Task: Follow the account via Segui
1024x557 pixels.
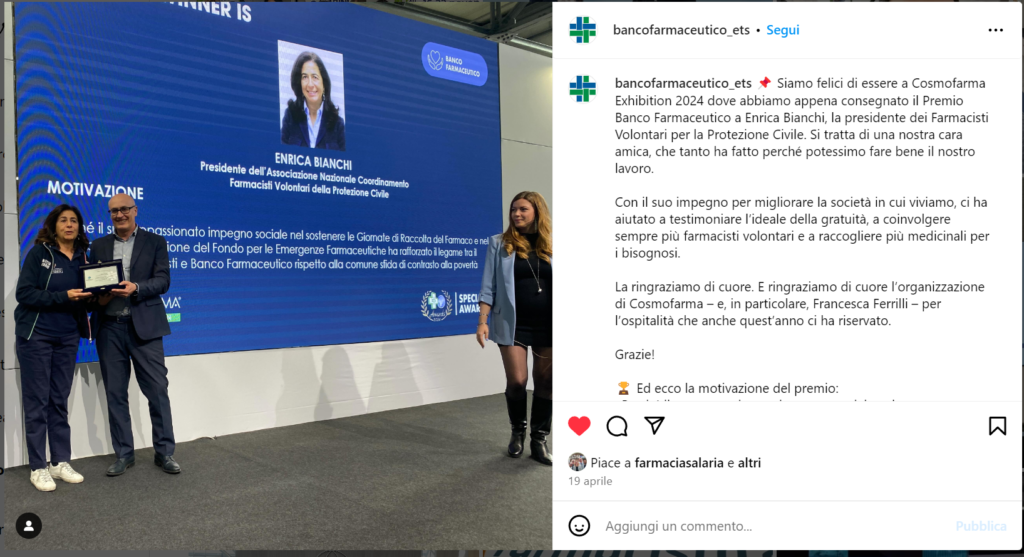Action: (x=782, y=30)
